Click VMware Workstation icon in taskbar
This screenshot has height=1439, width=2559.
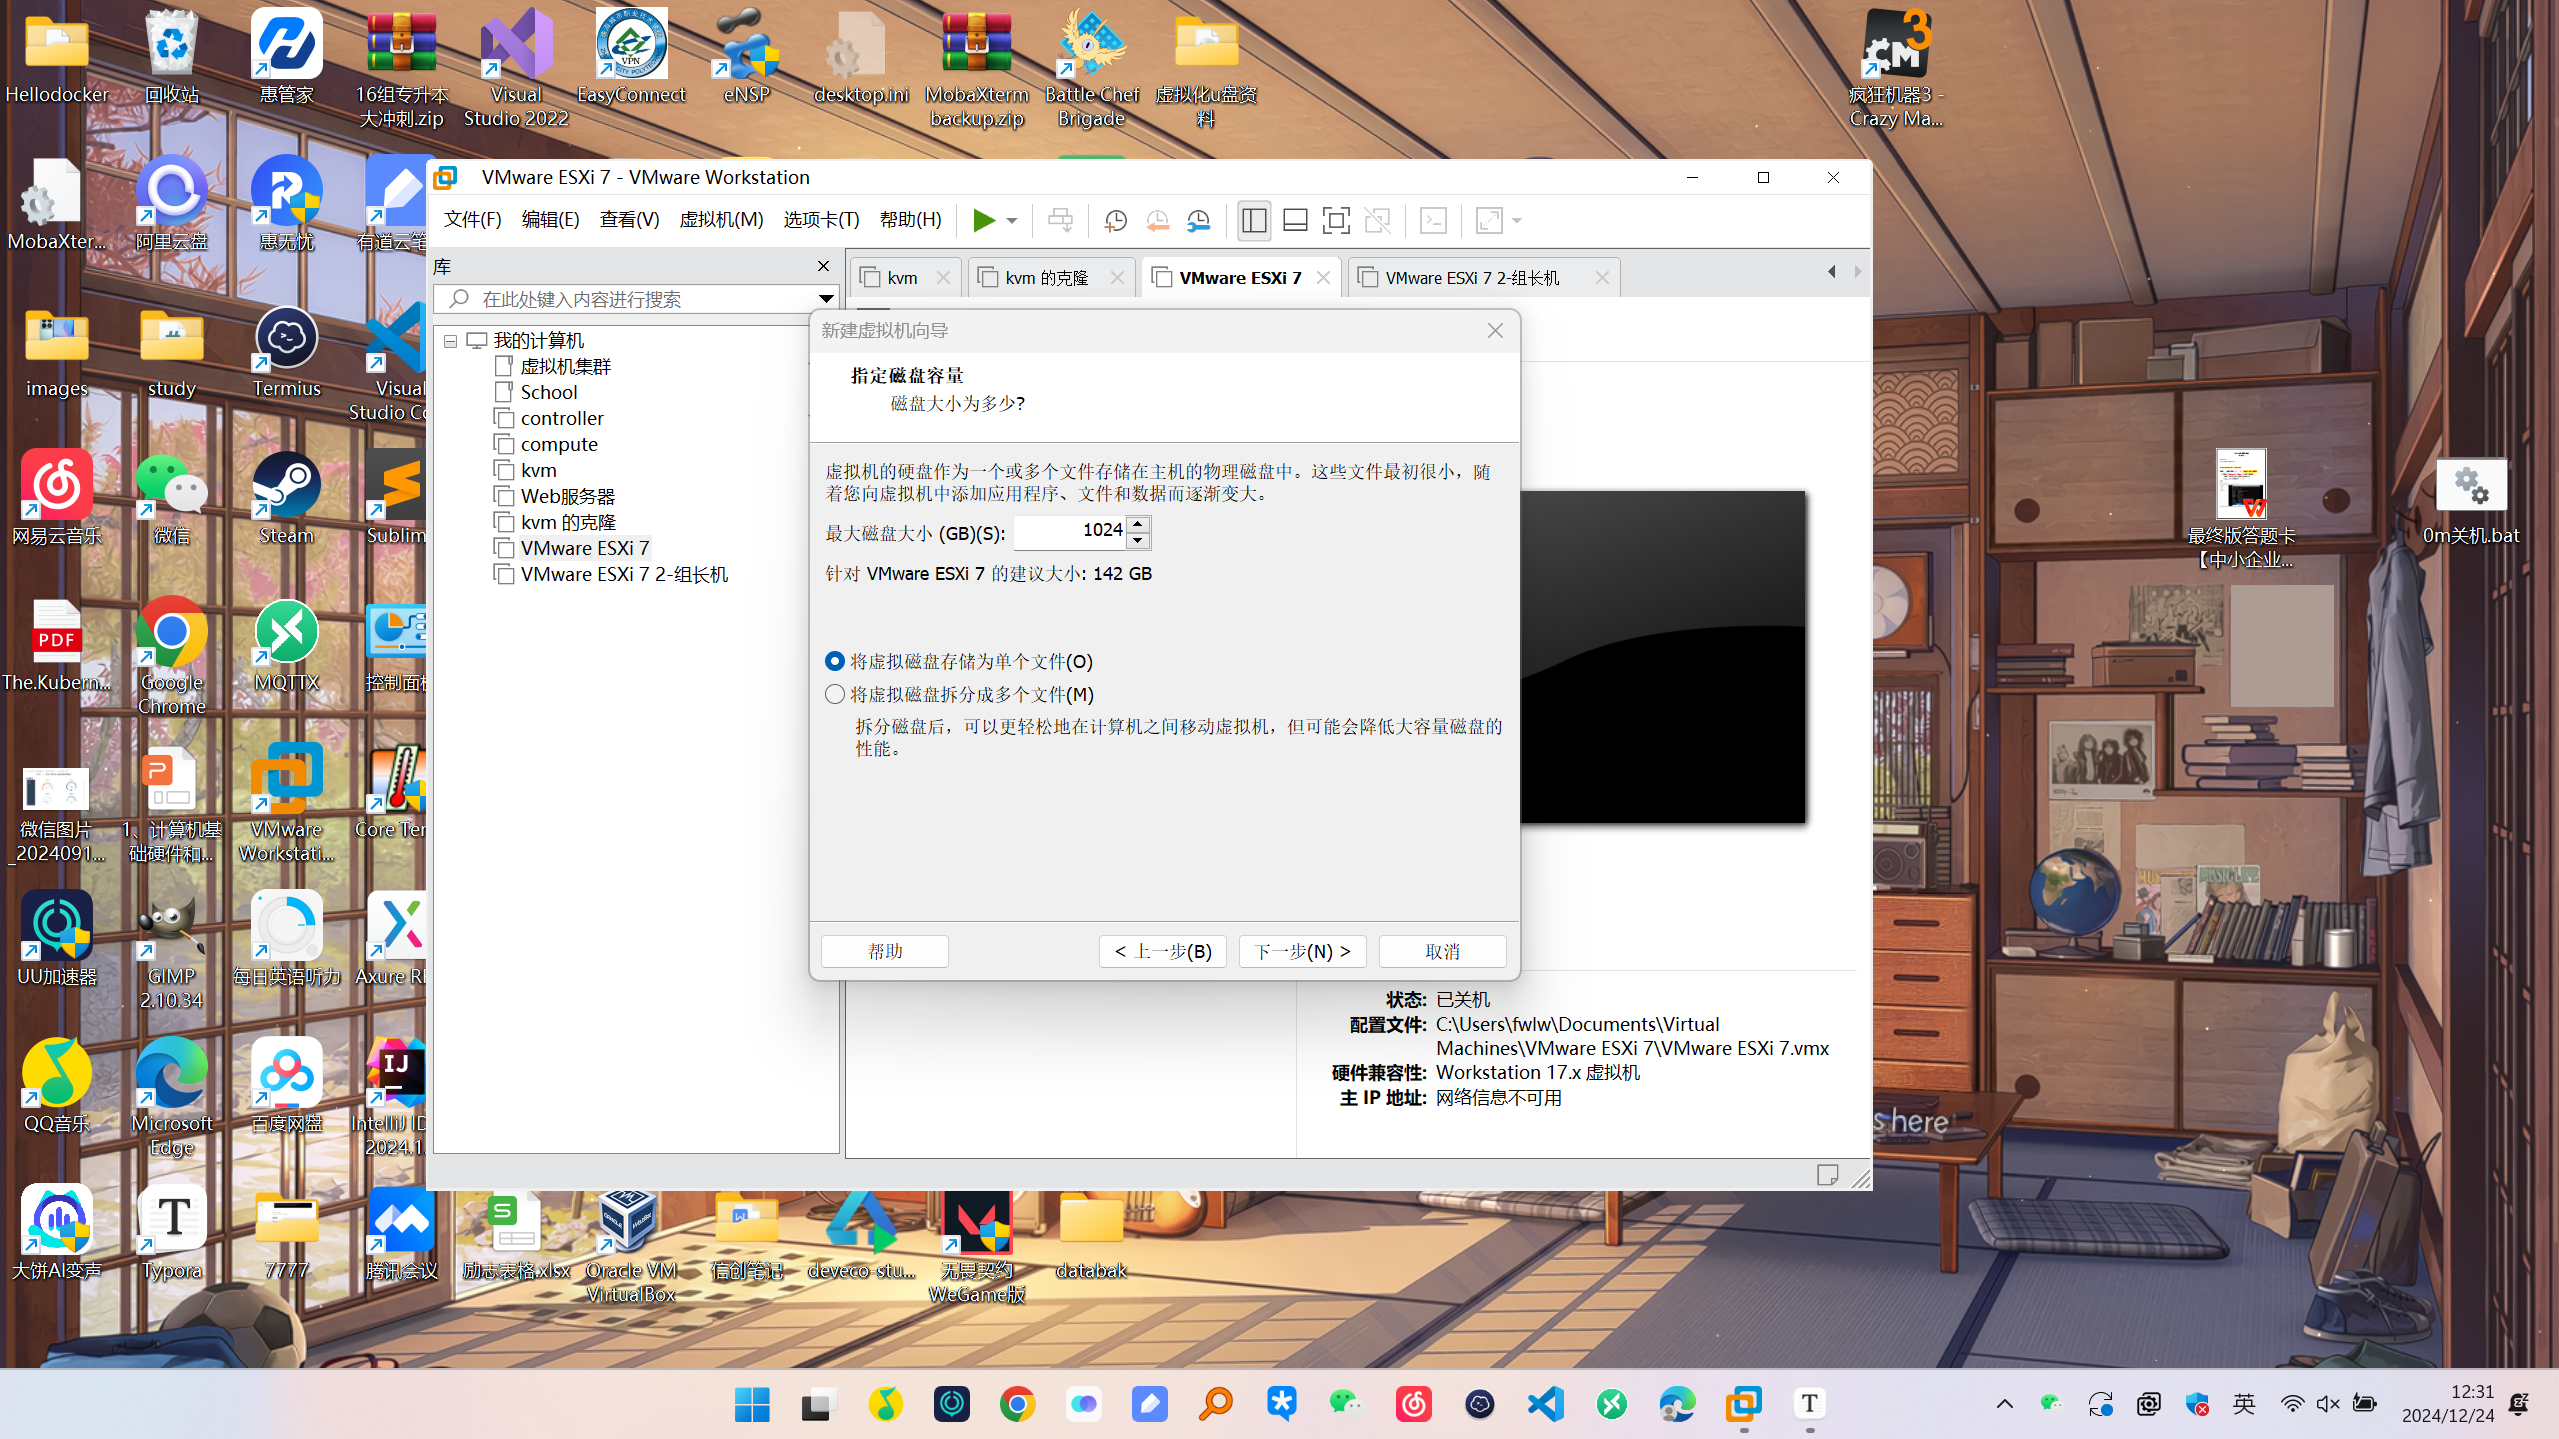(x=1744, y=1404)
